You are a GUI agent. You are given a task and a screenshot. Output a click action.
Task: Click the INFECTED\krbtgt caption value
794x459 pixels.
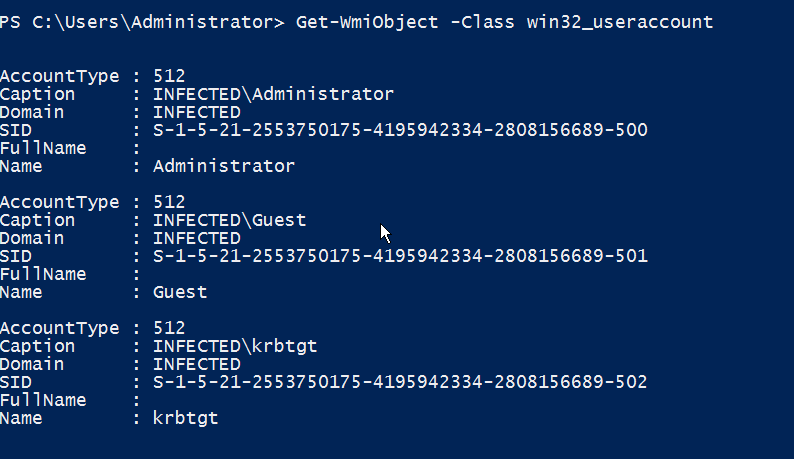235,347
